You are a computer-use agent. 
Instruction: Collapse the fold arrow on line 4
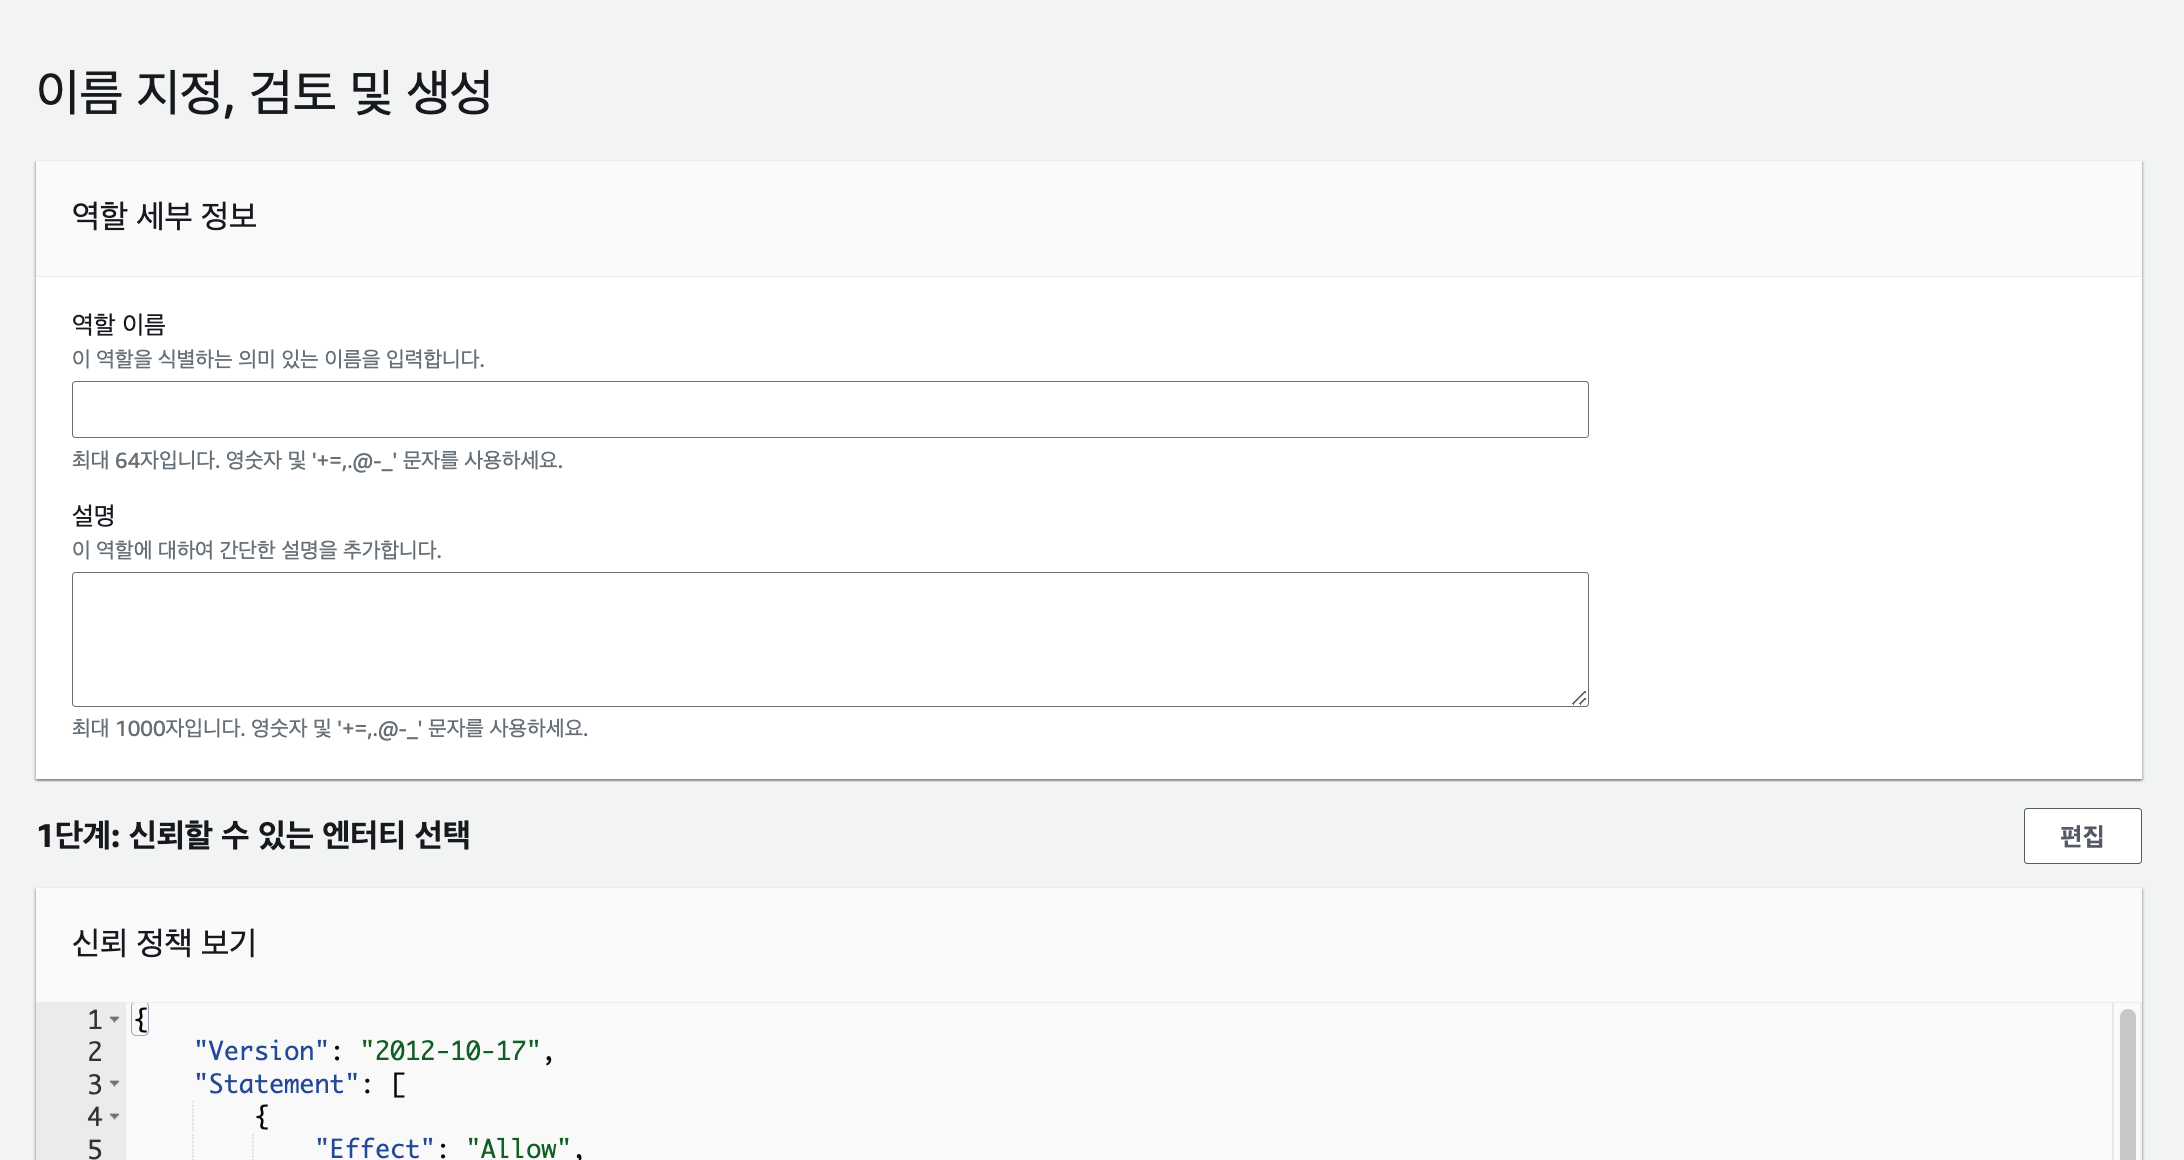click(x=115, y=1116)
